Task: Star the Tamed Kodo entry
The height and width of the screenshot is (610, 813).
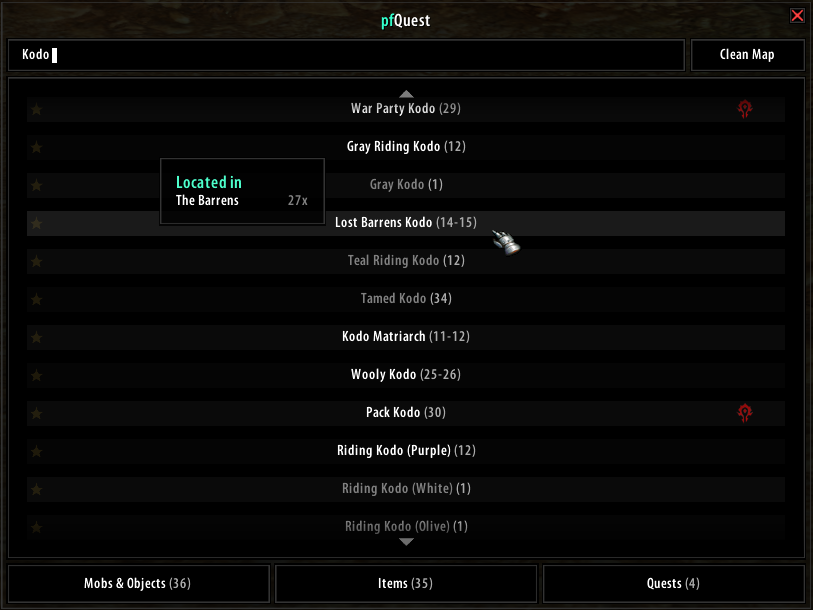Action: (36, 299)
